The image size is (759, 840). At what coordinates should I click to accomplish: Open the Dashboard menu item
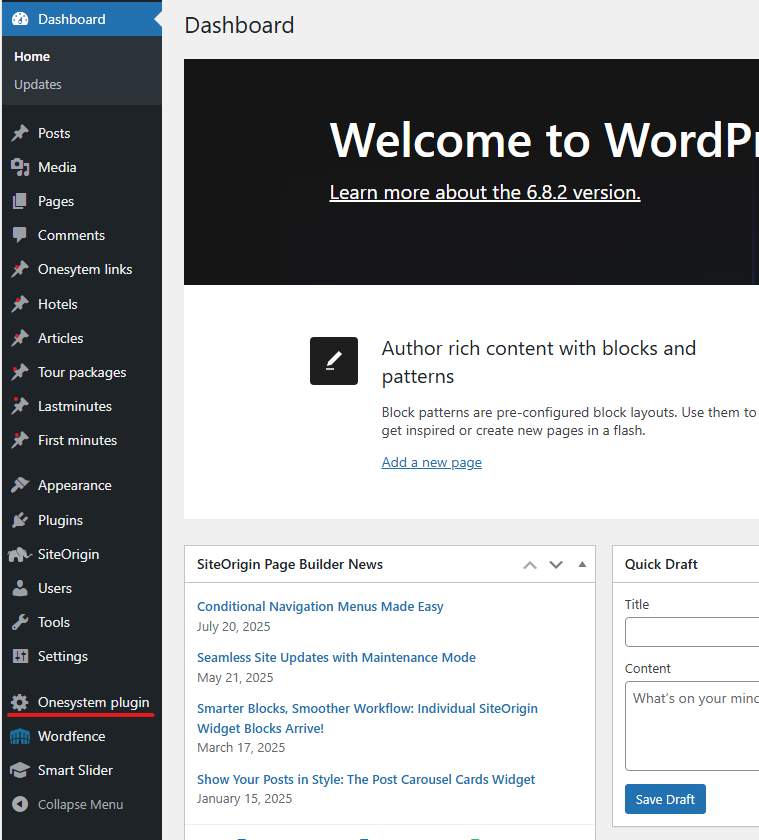point(82,19)
